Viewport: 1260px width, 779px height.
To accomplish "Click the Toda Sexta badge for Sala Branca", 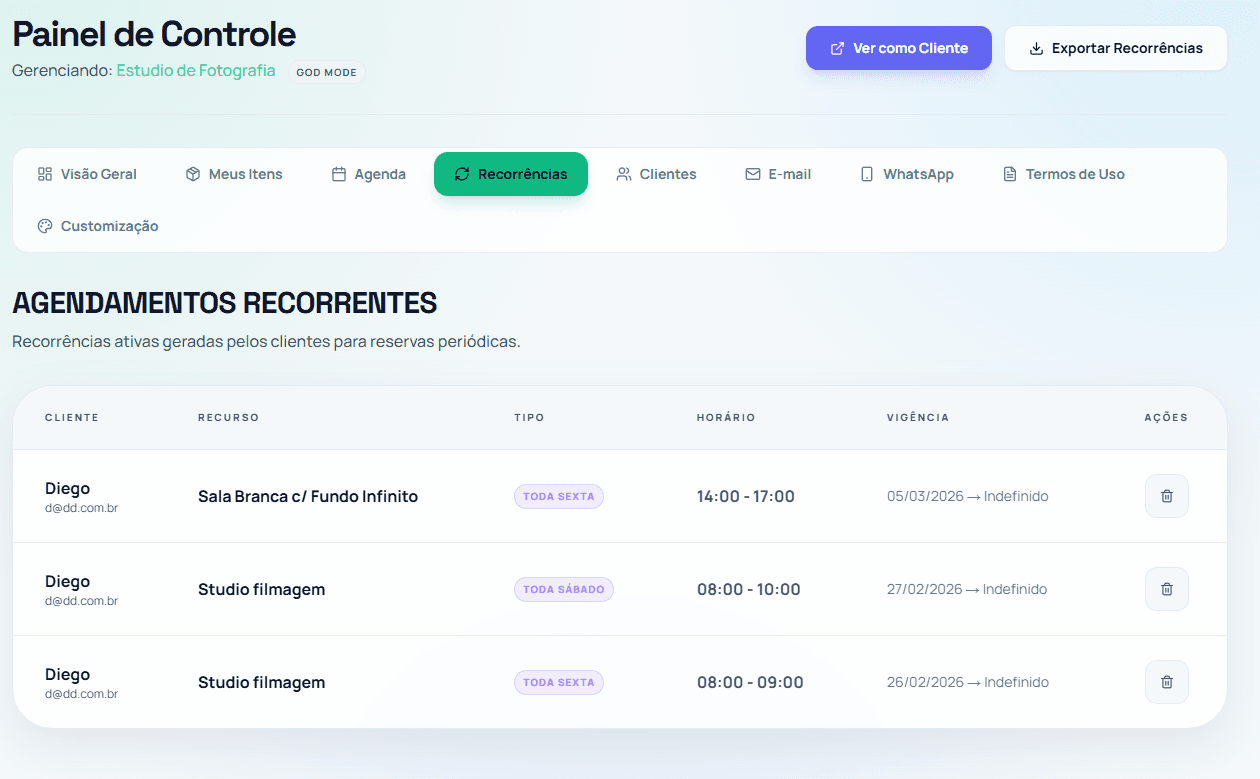I will 558,497.
